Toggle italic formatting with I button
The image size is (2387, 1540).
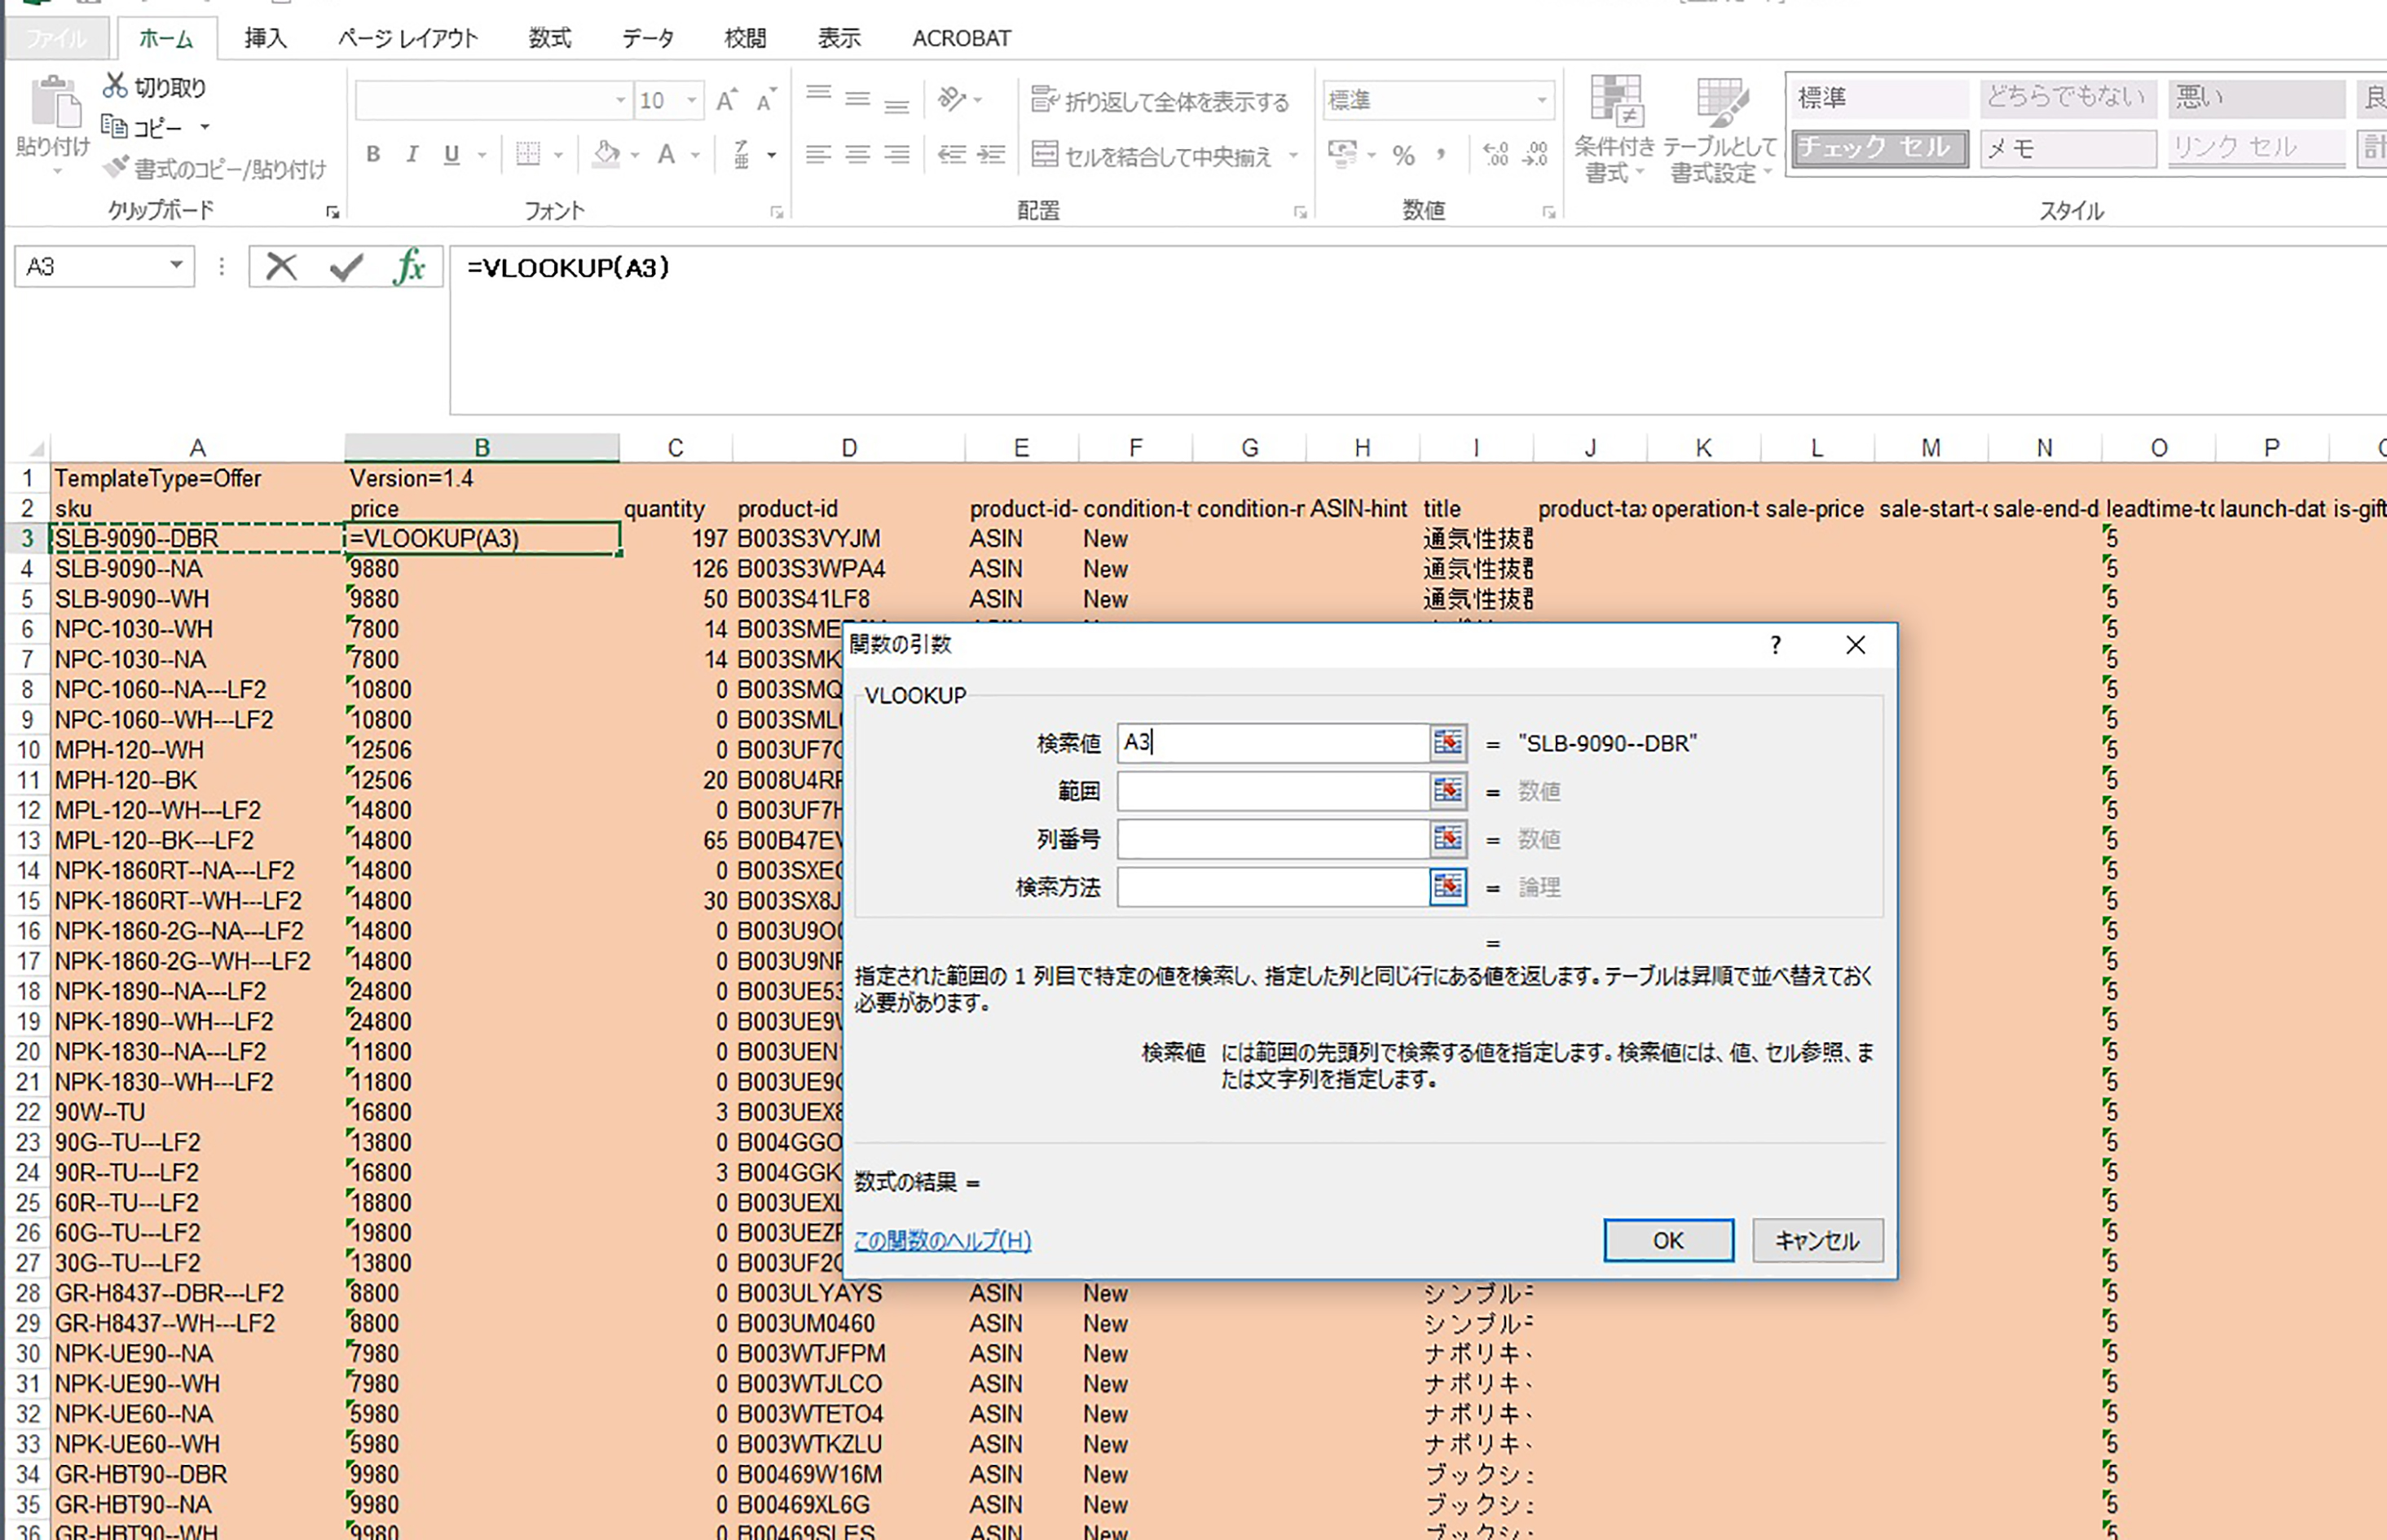pyautogui.click(x=412, y=154)
